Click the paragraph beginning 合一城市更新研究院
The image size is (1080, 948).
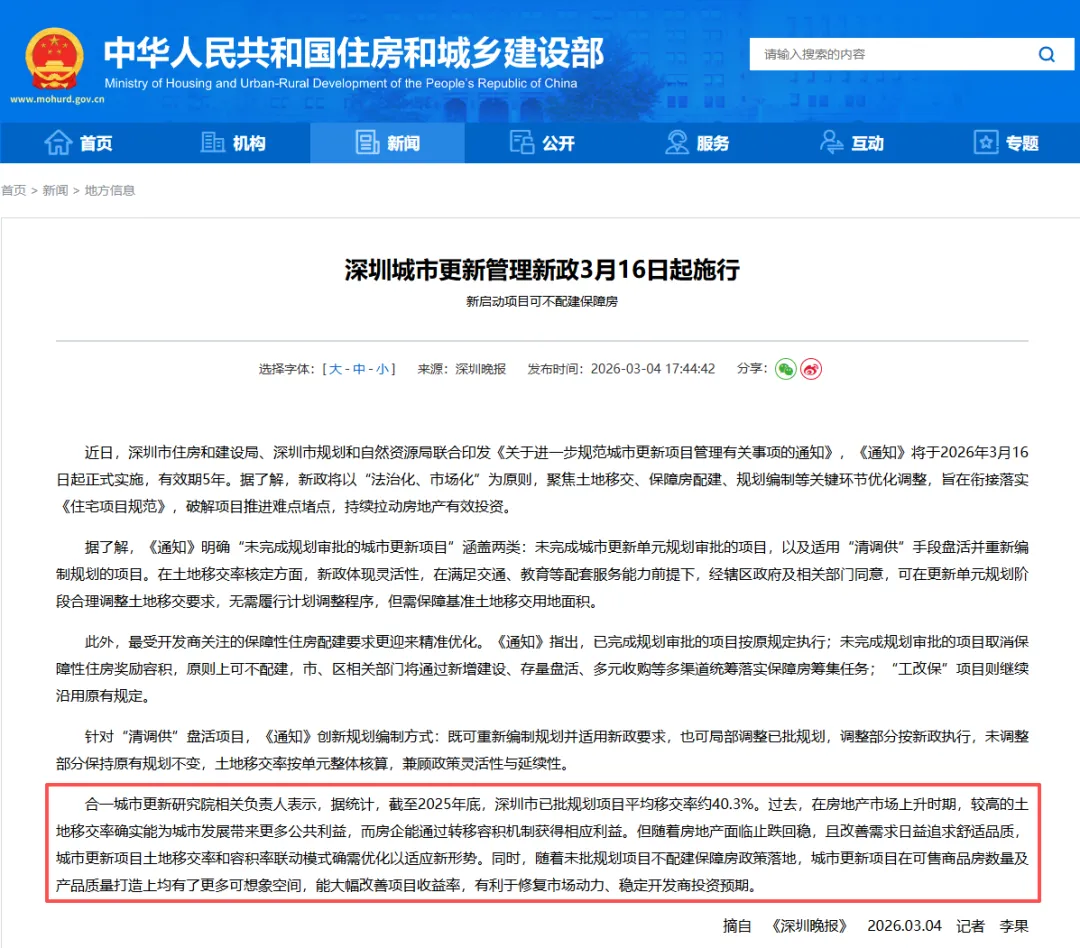[x=542, y=845]
